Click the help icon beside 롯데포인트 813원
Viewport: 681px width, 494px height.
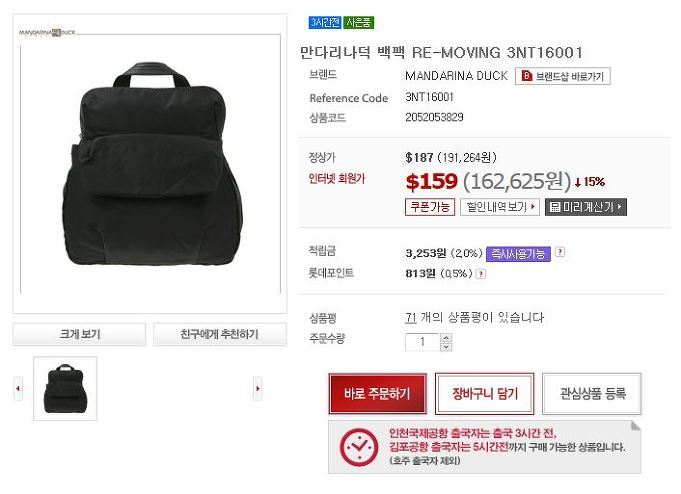481,274
